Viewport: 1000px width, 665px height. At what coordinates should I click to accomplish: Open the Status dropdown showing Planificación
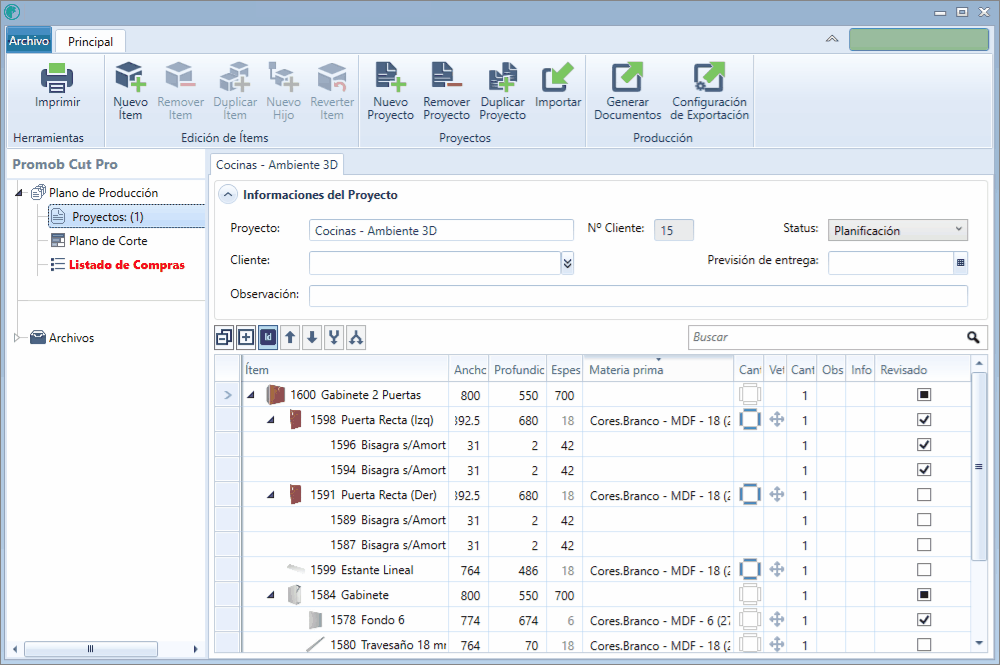click(x=897, y=230)
